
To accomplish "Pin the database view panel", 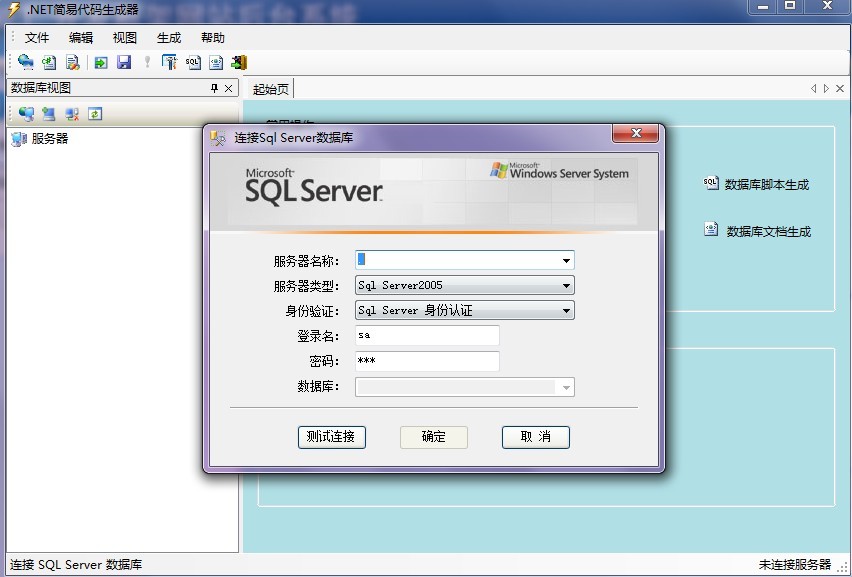I will [x=214, y=88].
